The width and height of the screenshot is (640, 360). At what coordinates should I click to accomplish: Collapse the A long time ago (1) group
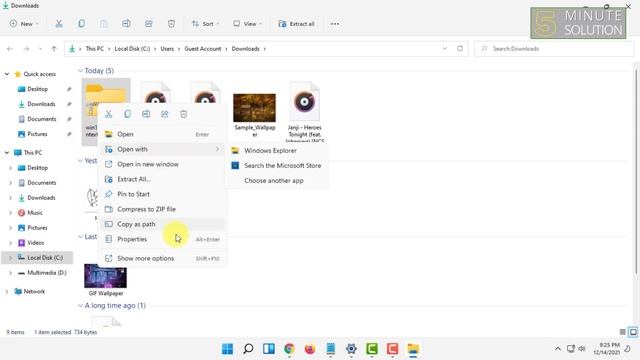(x=80, y=305)
